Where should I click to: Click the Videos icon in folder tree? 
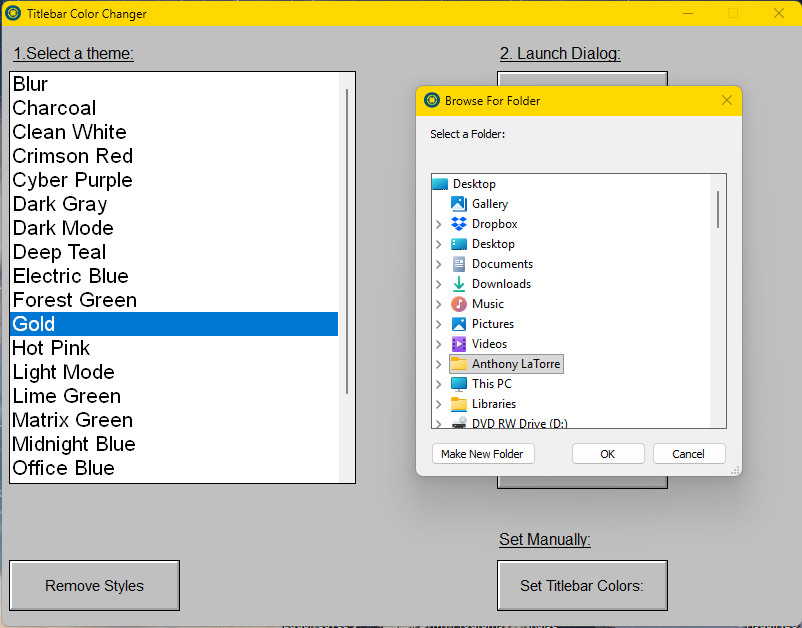click(x=459, y=344)
